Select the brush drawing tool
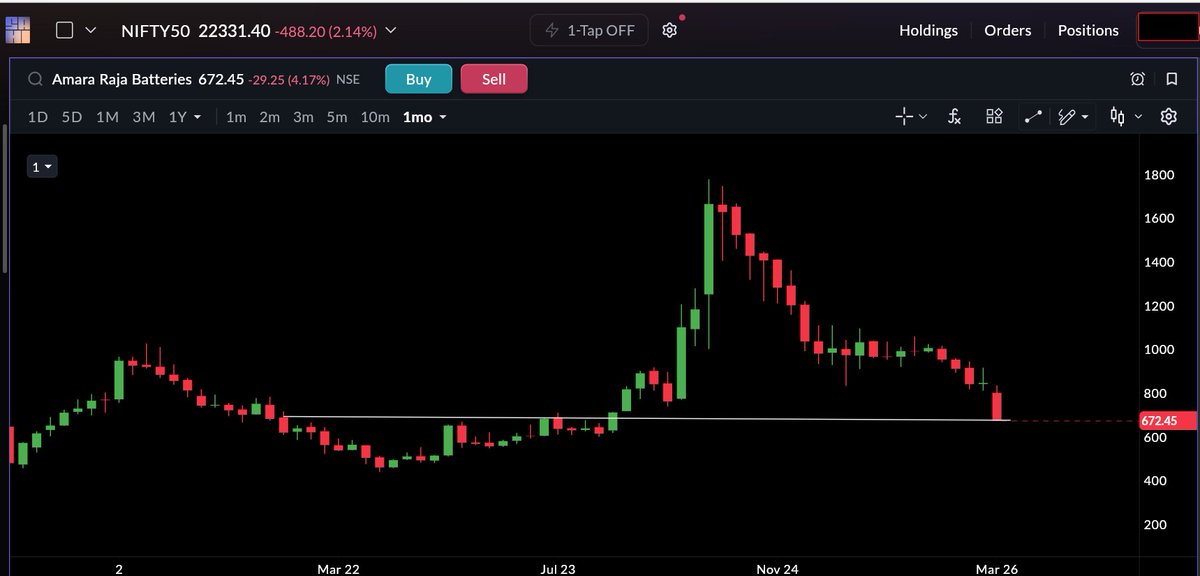 tap(1067, 117)
